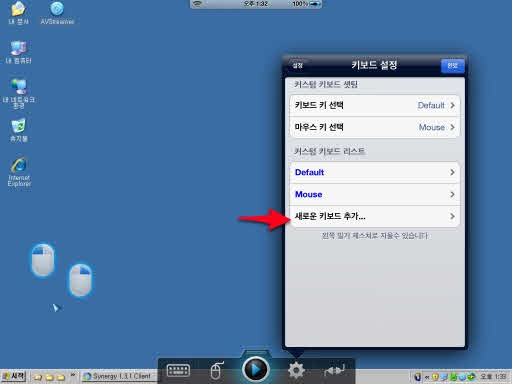
Task: Click the lower-right floating mouse overlay
Action: 80,280
